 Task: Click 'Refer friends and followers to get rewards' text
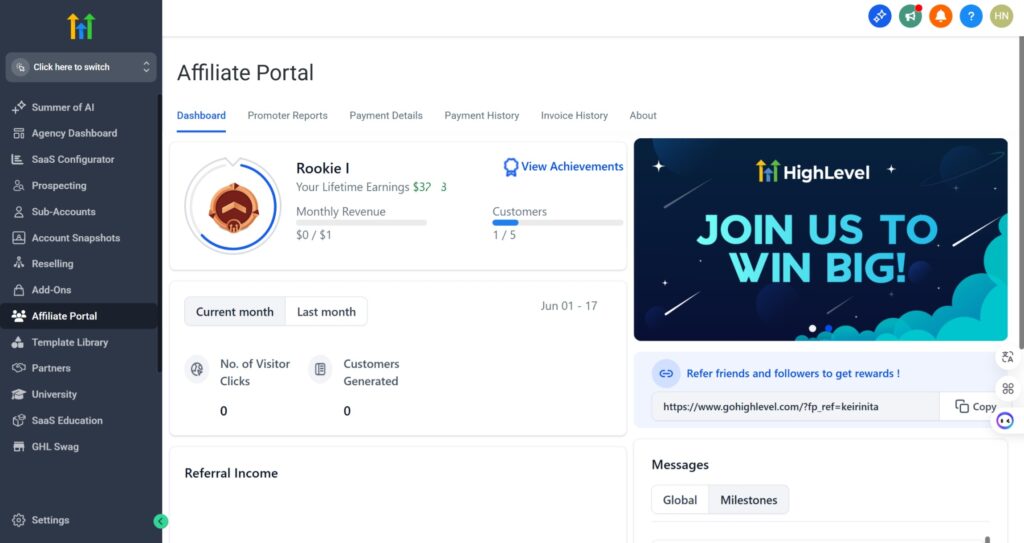click(793, 374)
